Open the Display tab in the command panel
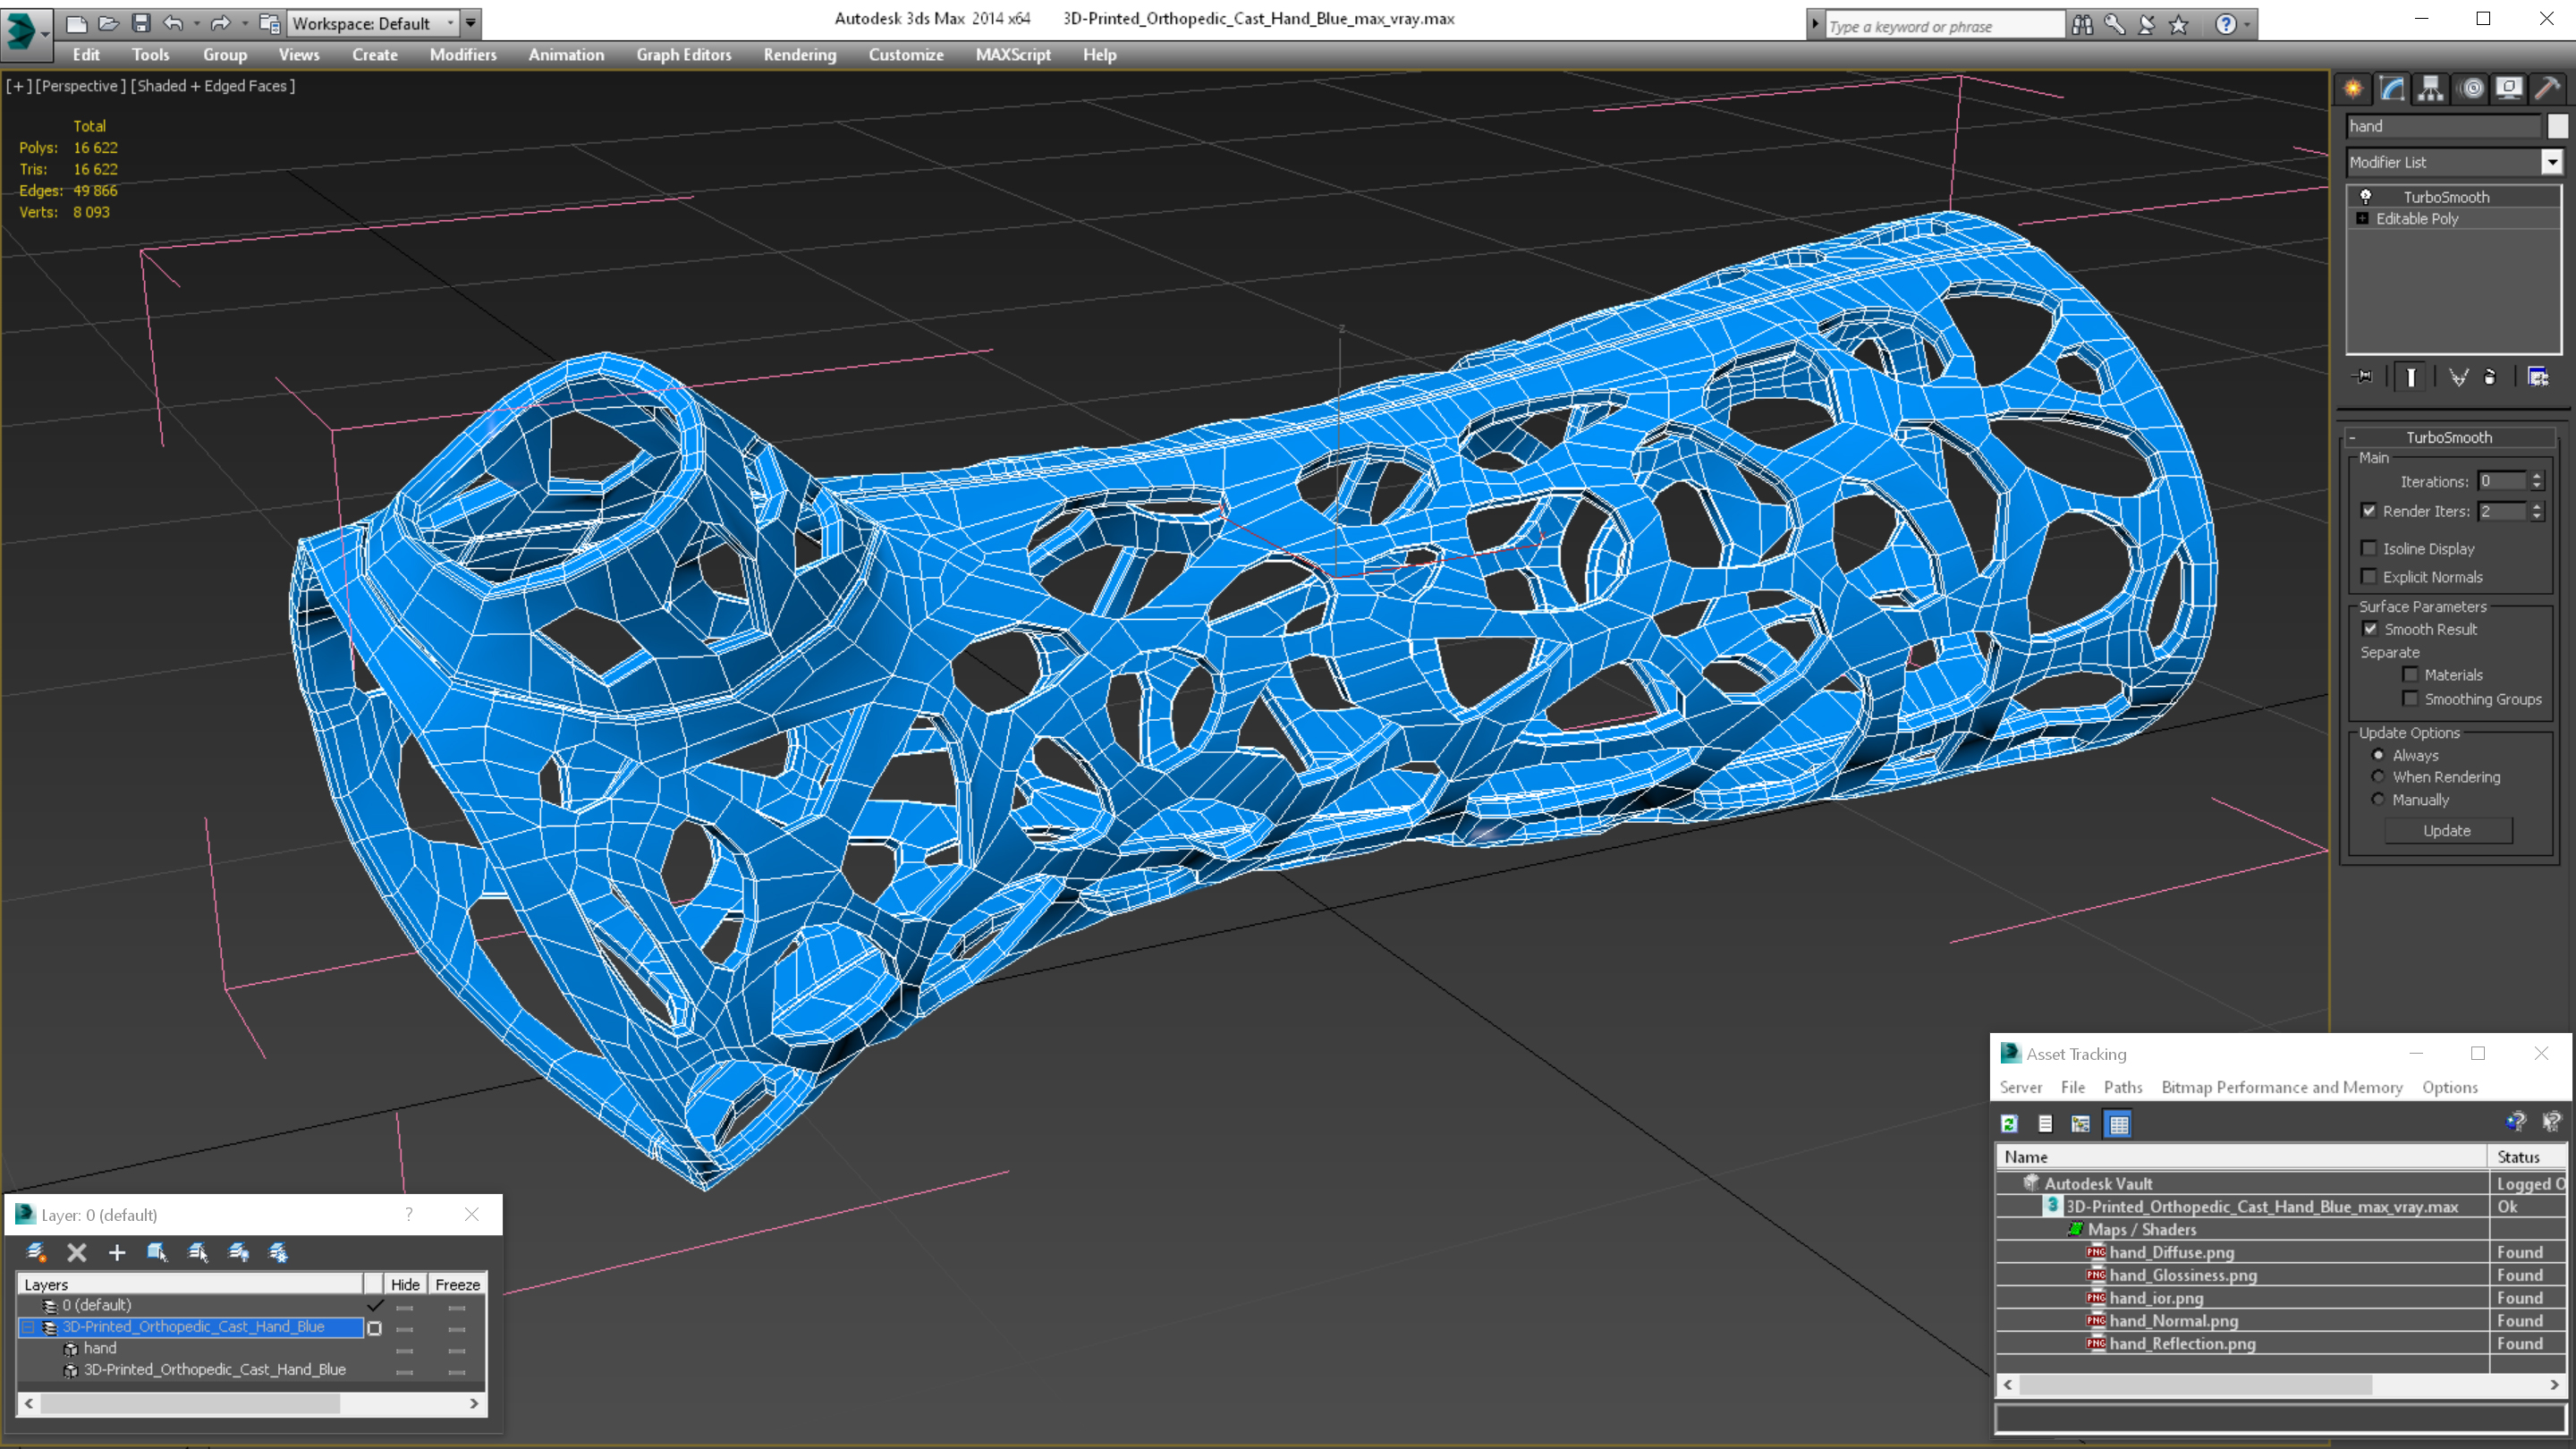 click(x=2509, y=88)
